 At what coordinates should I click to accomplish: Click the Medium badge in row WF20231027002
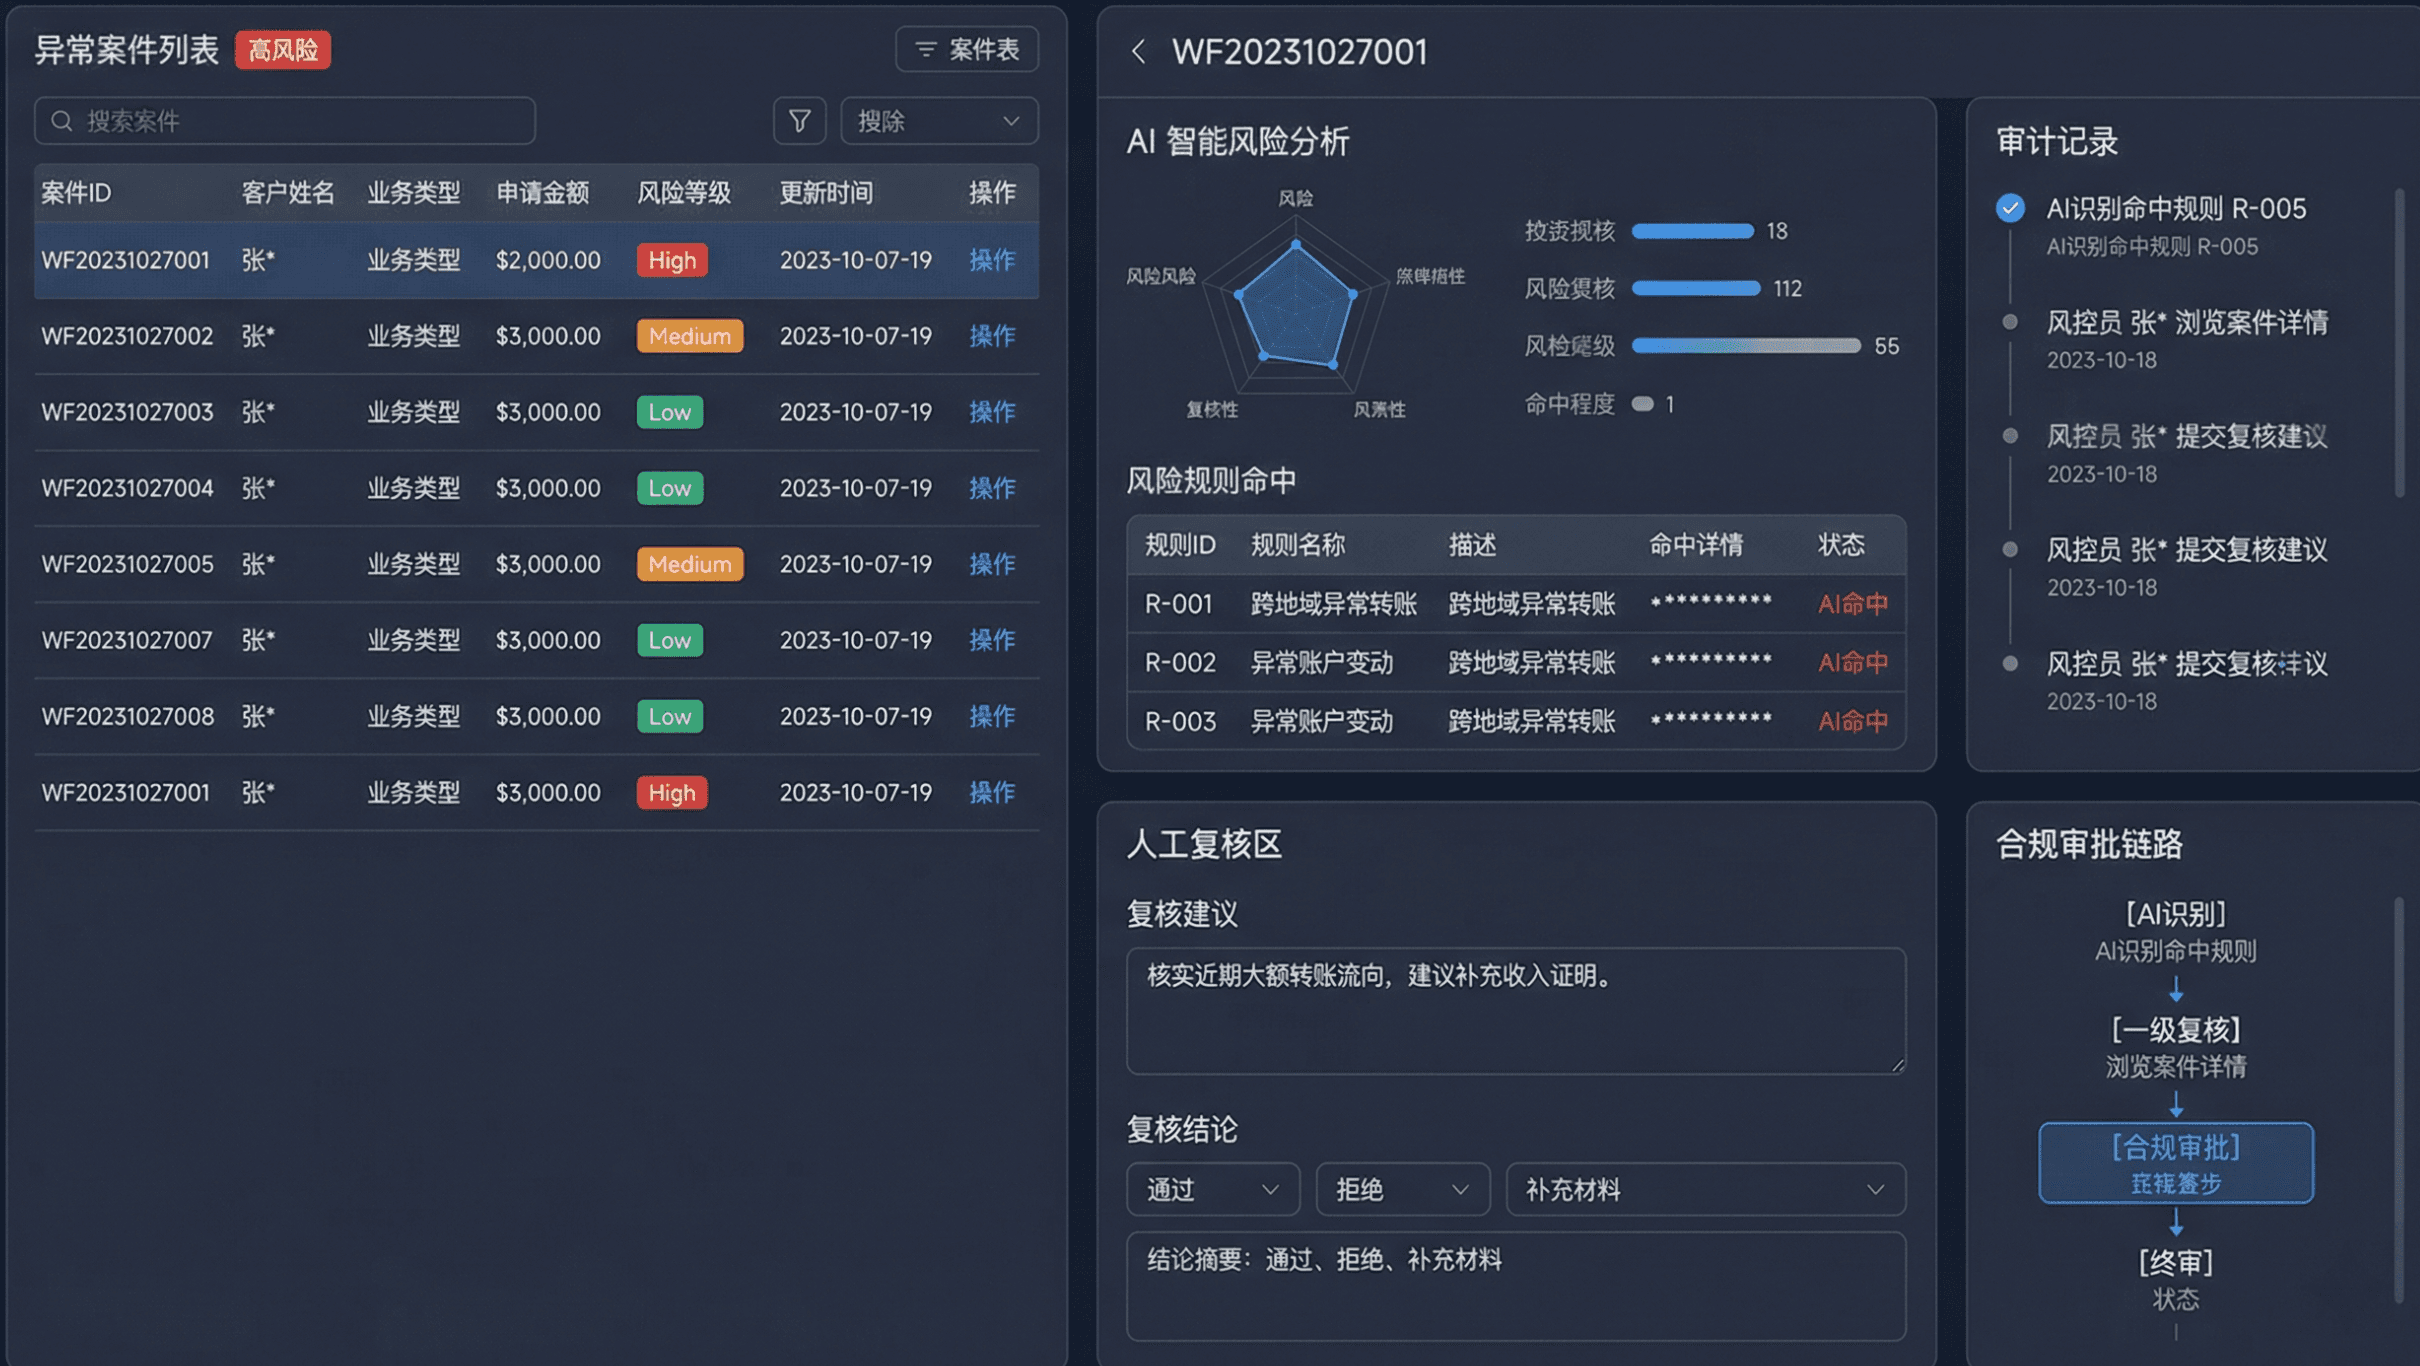690,336
